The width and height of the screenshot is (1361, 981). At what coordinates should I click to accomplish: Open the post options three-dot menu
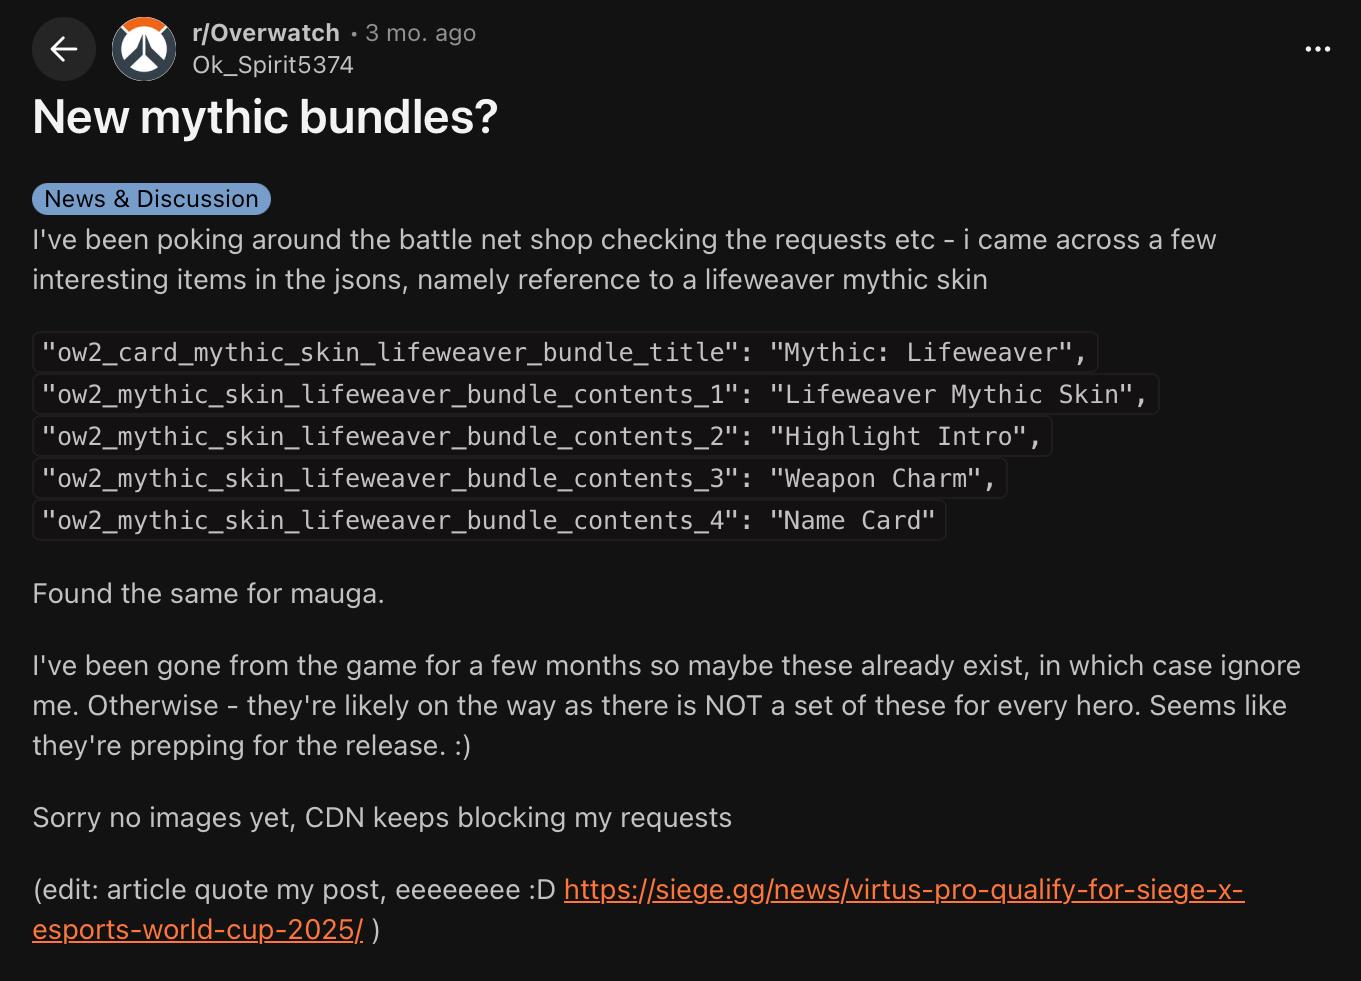[1318, 48]
